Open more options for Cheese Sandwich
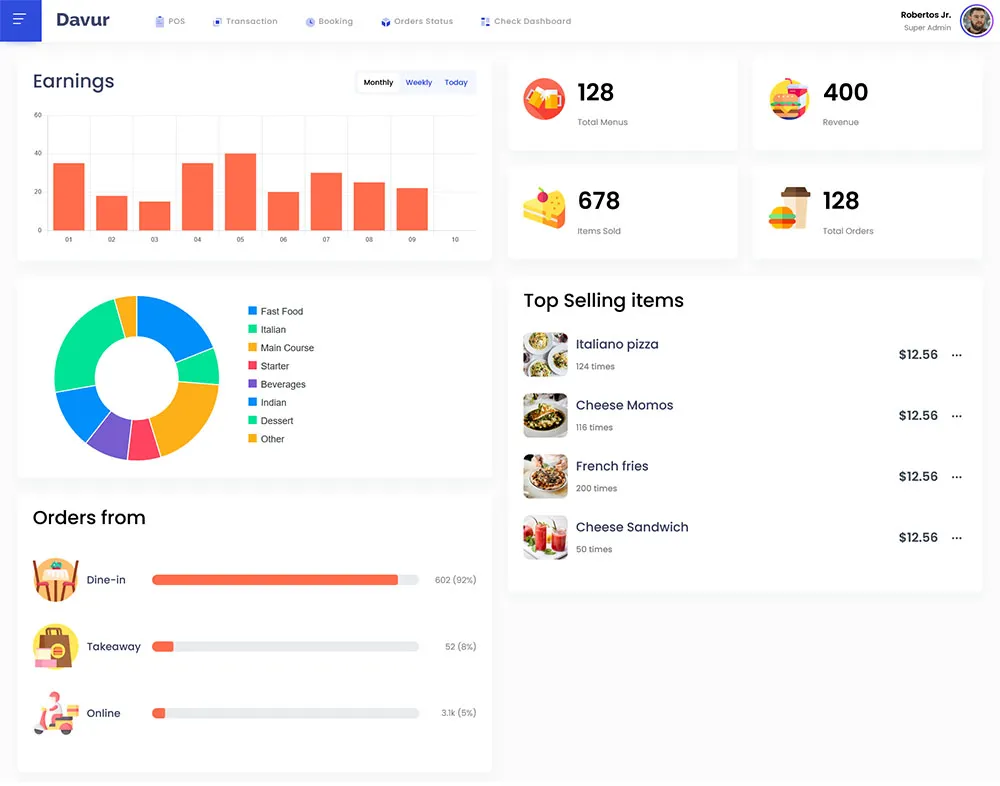The width and height of the screenshot is (1000, 786). point(957,538)
